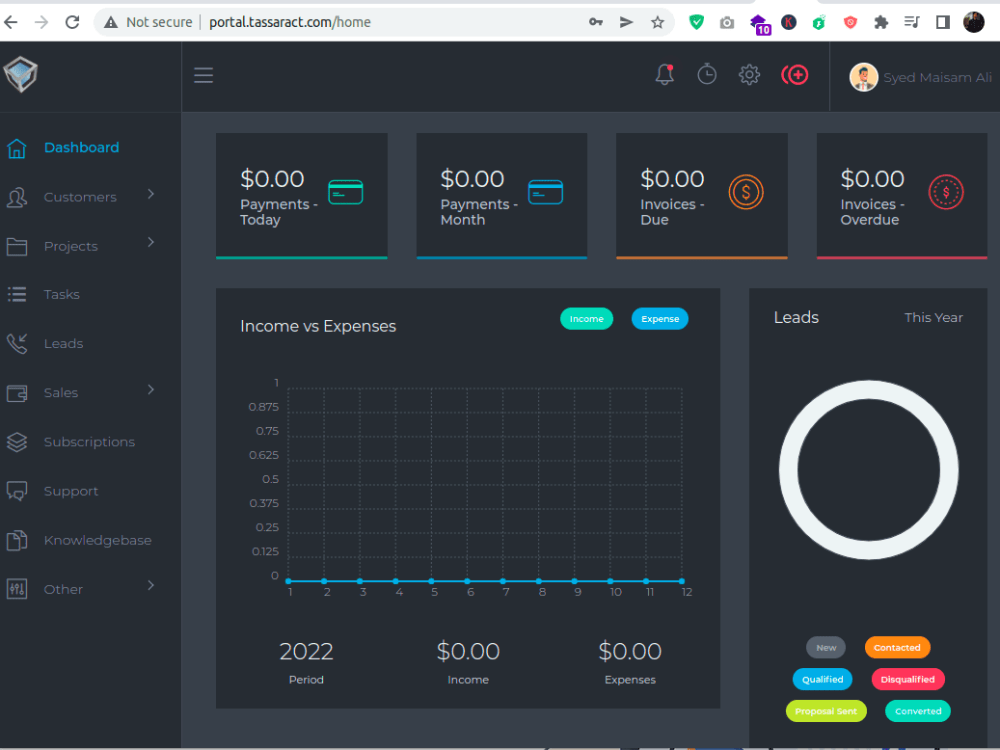Collapse the sidebar with the hamburger toggle

click(203, 74)
